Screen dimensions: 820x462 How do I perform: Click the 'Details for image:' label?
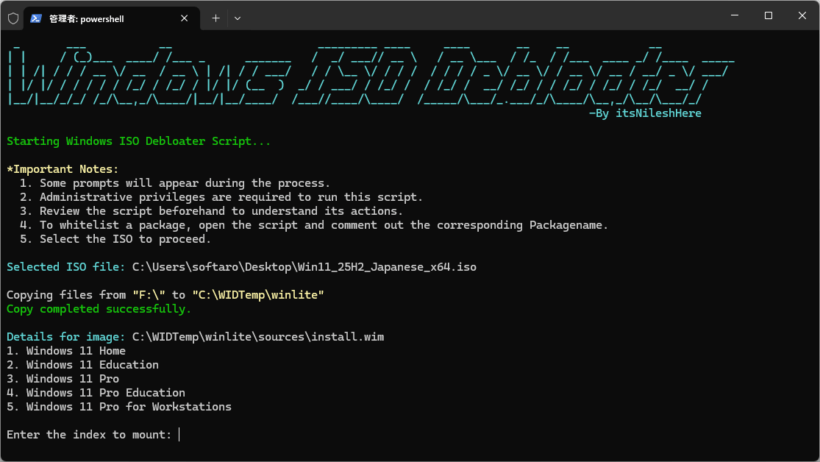[66, 337]
